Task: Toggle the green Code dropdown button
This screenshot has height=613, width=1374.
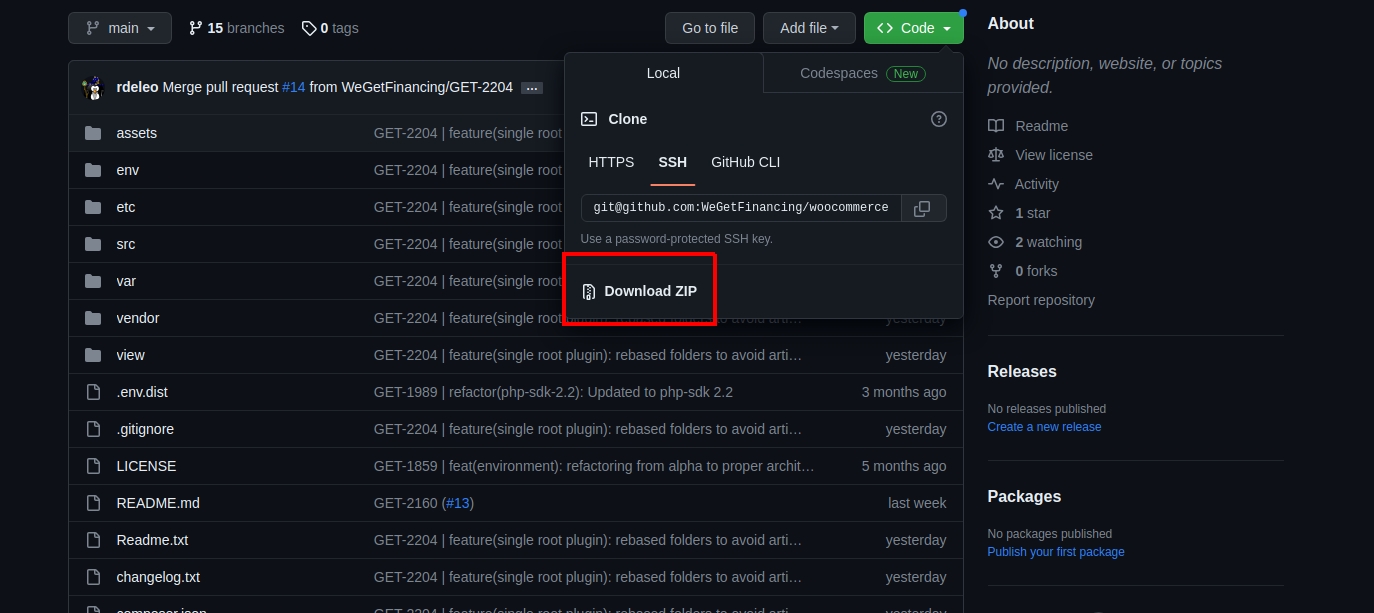Action: coord(914,28)
